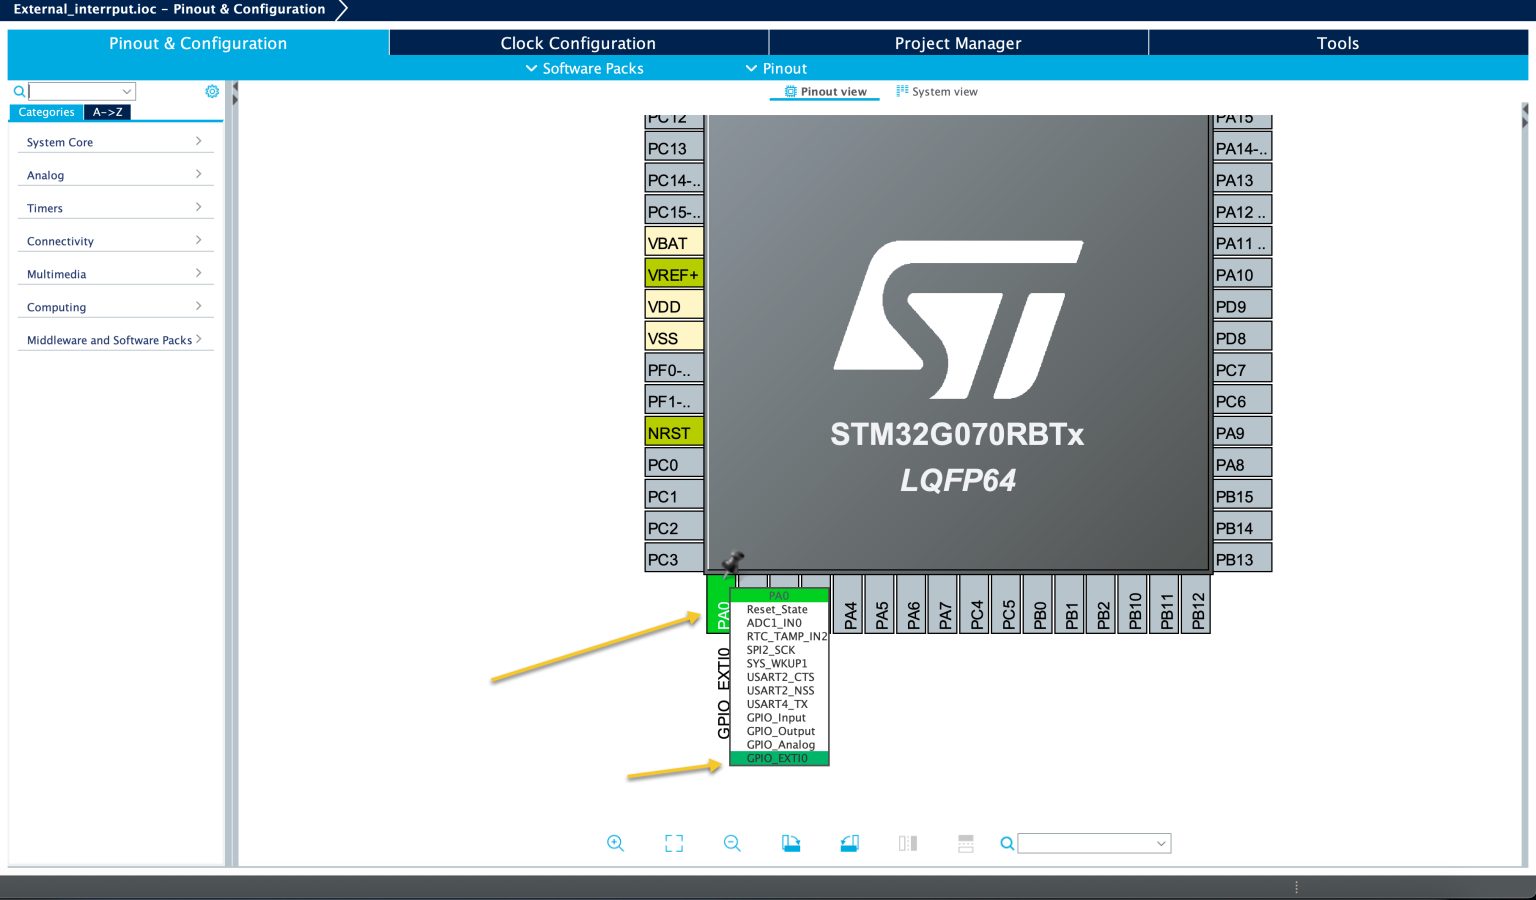Switch to the A->Z listing mode
The width and height of the screenshot is (1536, 900).
pyautogui.click(x=107, y=112)
